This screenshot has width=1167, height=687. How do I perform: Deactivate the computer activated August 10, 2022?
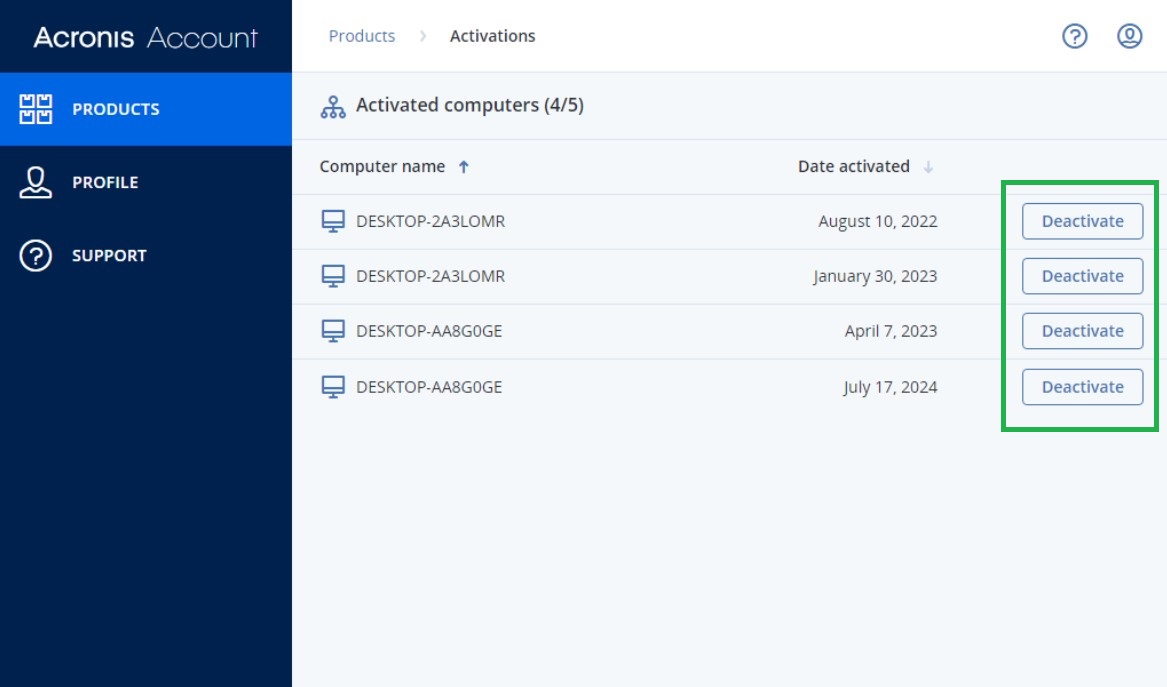coord(1081,221)
